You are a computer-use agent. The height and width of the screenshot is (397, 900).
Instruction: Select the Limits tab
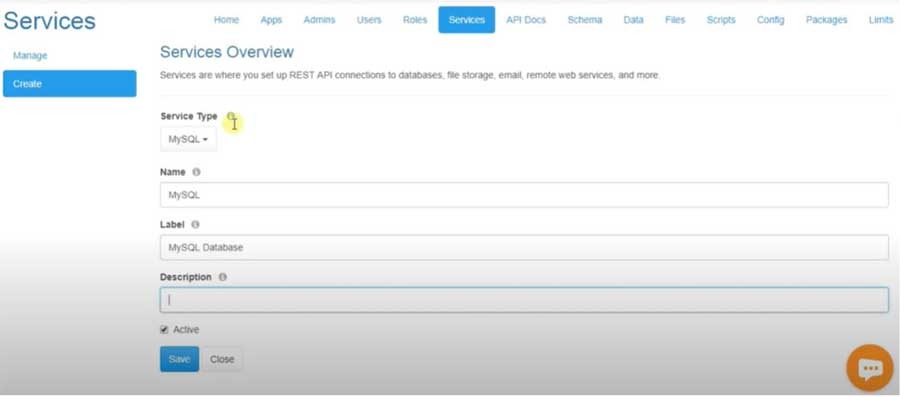pyautogui.click(x=880, y=20)
